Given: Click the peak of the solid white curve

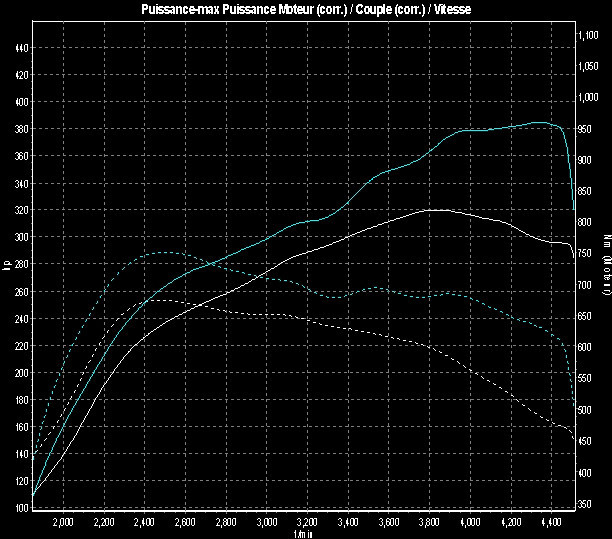Looking at the screenshot, I should 432,210.
